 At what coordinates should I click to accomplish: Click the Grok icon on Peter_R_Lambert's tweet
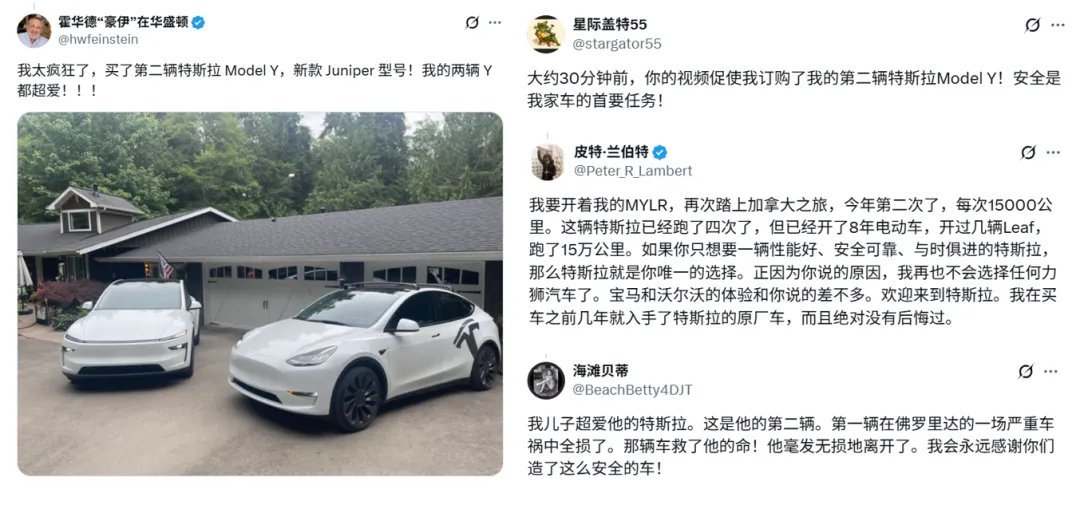(1028, 152)
